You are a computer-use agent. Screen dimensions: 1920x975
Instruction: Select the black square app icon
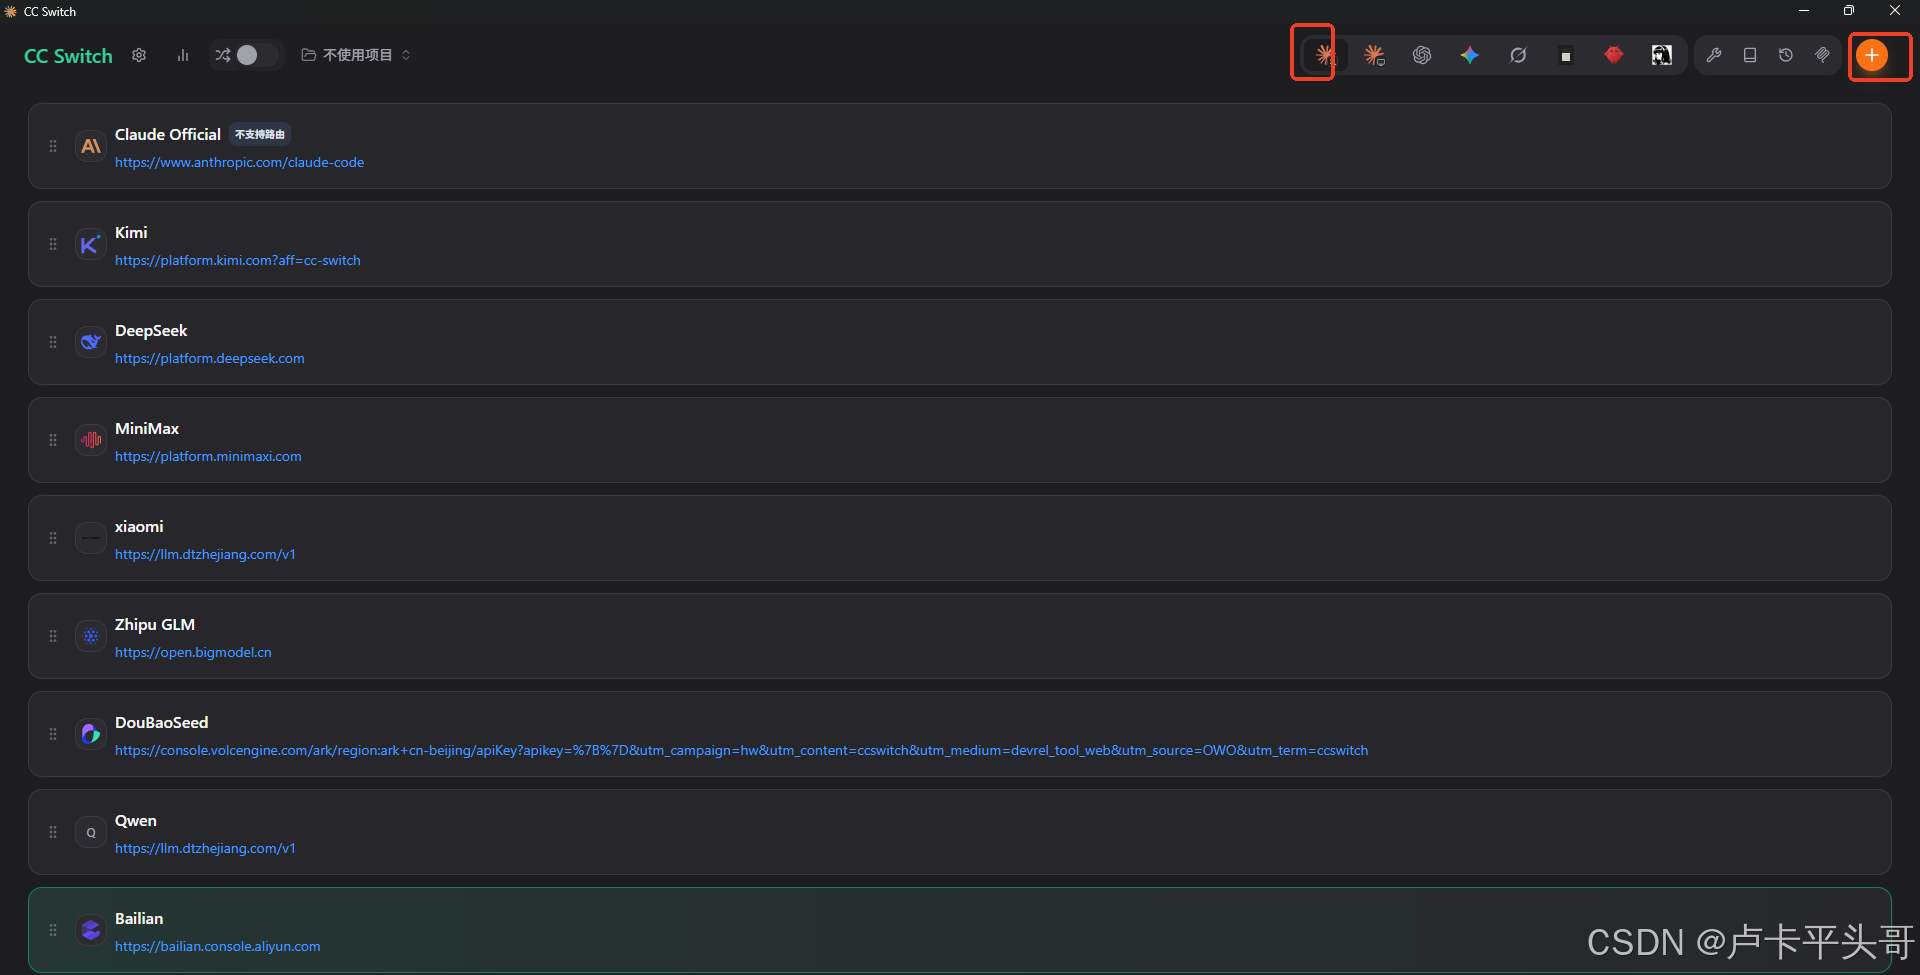tap(1566, 55)
